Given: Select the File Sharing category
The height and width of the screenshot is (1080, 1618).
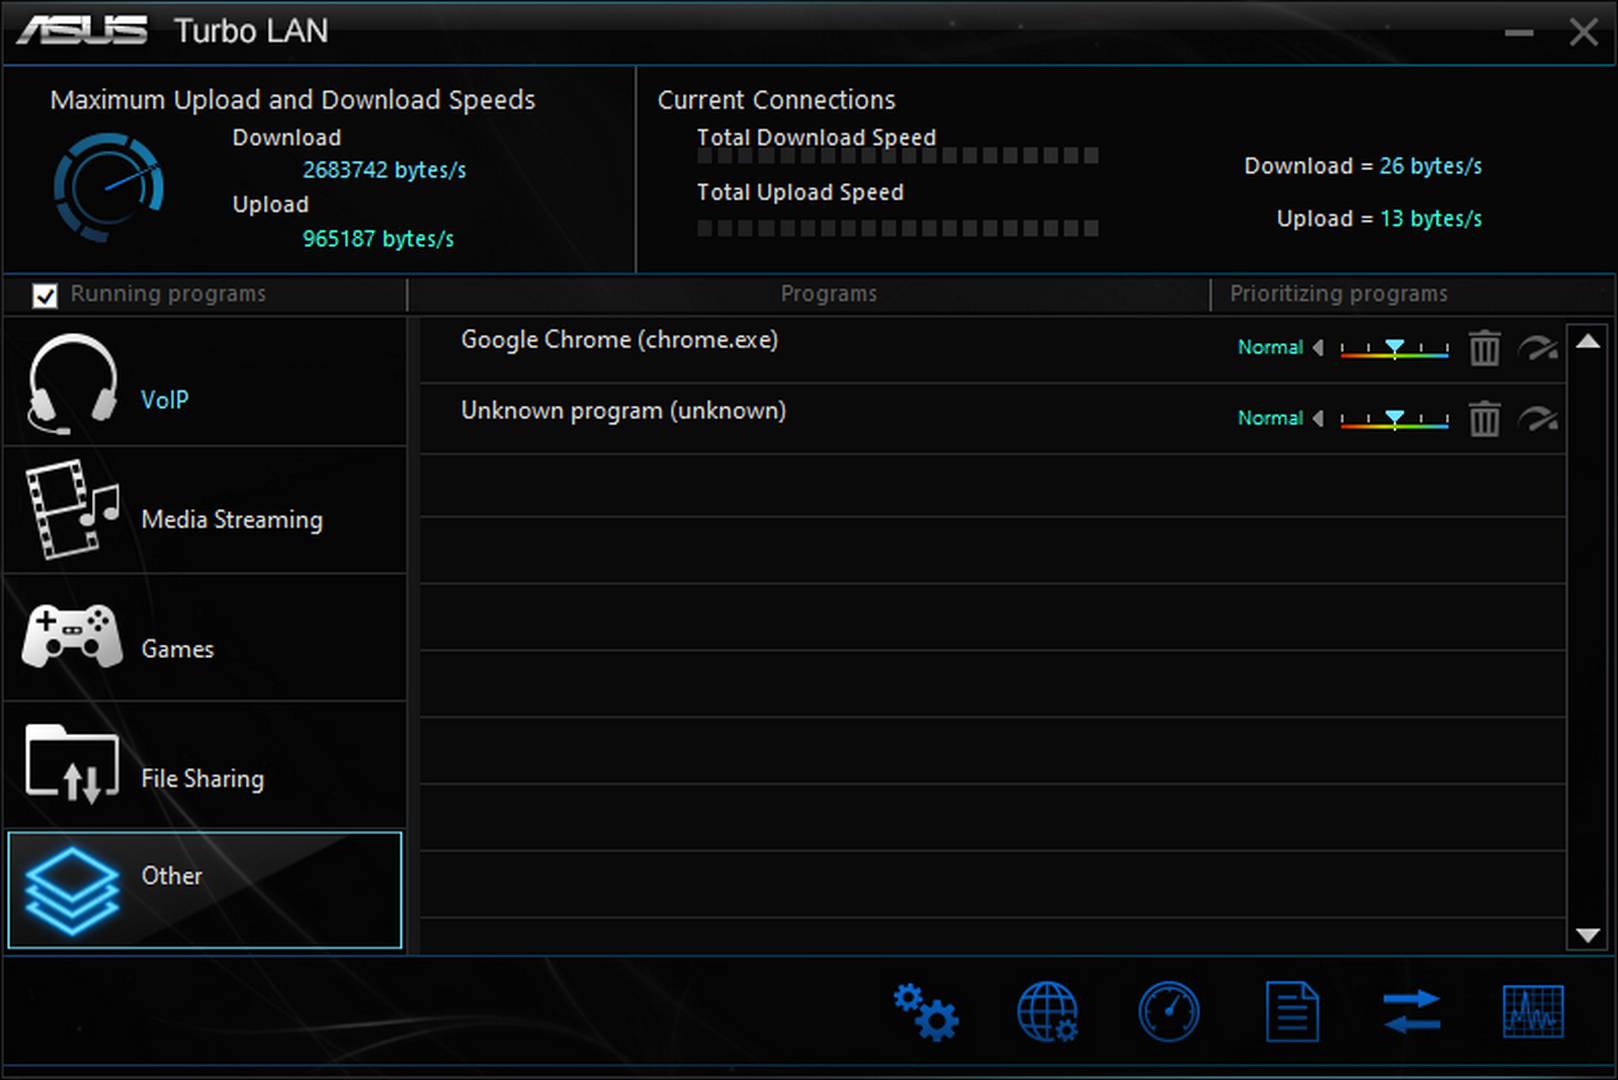Looking at the screenshot, I should (x=205, y=765).
